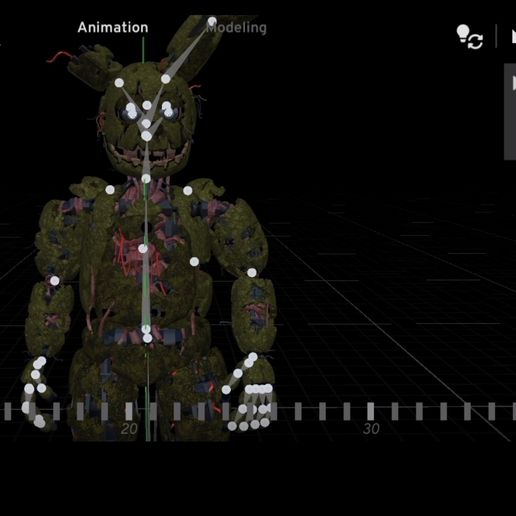Image resolution: width=516 pixels, height=516 pixels.
Task: Select the shoulder joint on the character's right shoulder pad
Action: click(x=110, y=190)
